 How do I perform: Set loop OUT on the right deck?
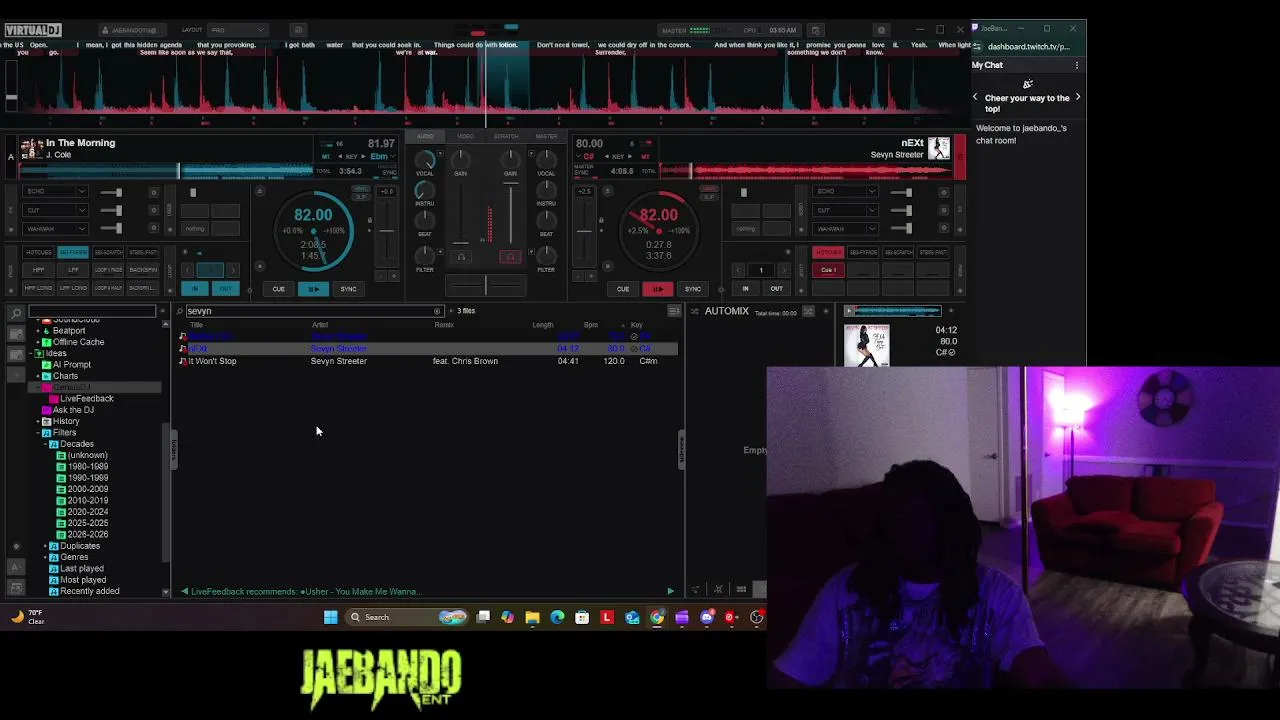click(x=776, y=289)
